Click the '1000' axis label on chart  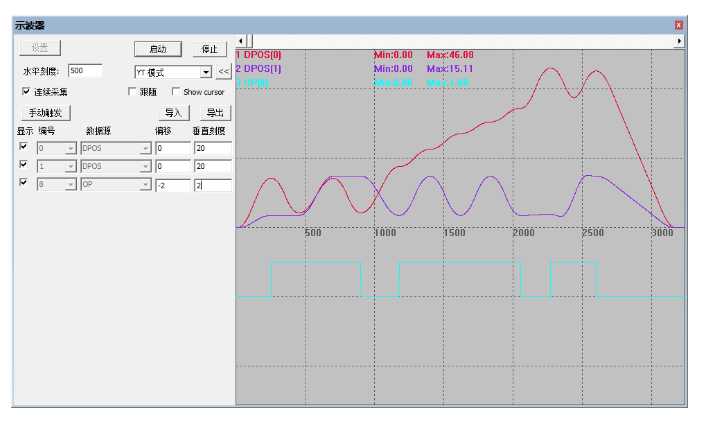[x=386, y=233]
